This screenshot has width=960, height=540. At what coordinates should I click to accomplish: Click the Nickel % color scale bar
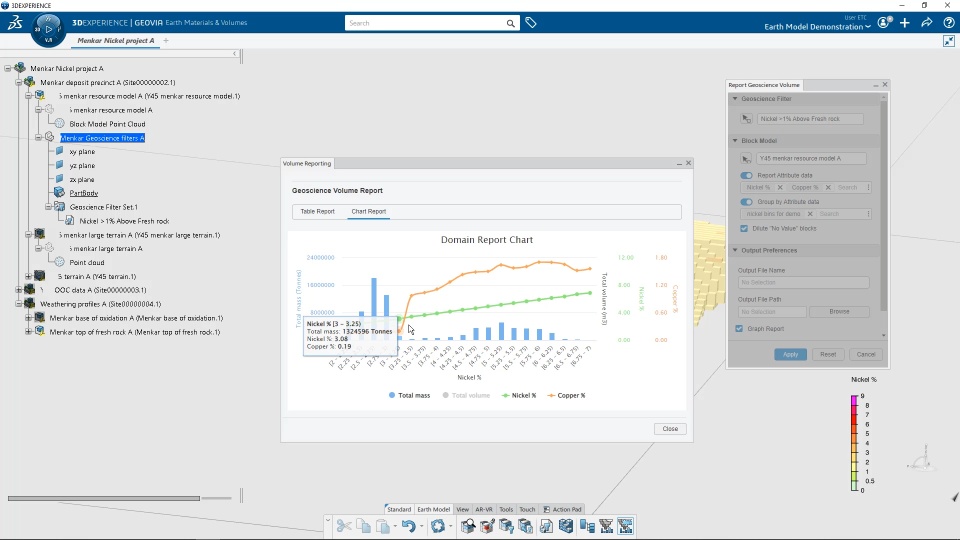click(x=853, y=443)
